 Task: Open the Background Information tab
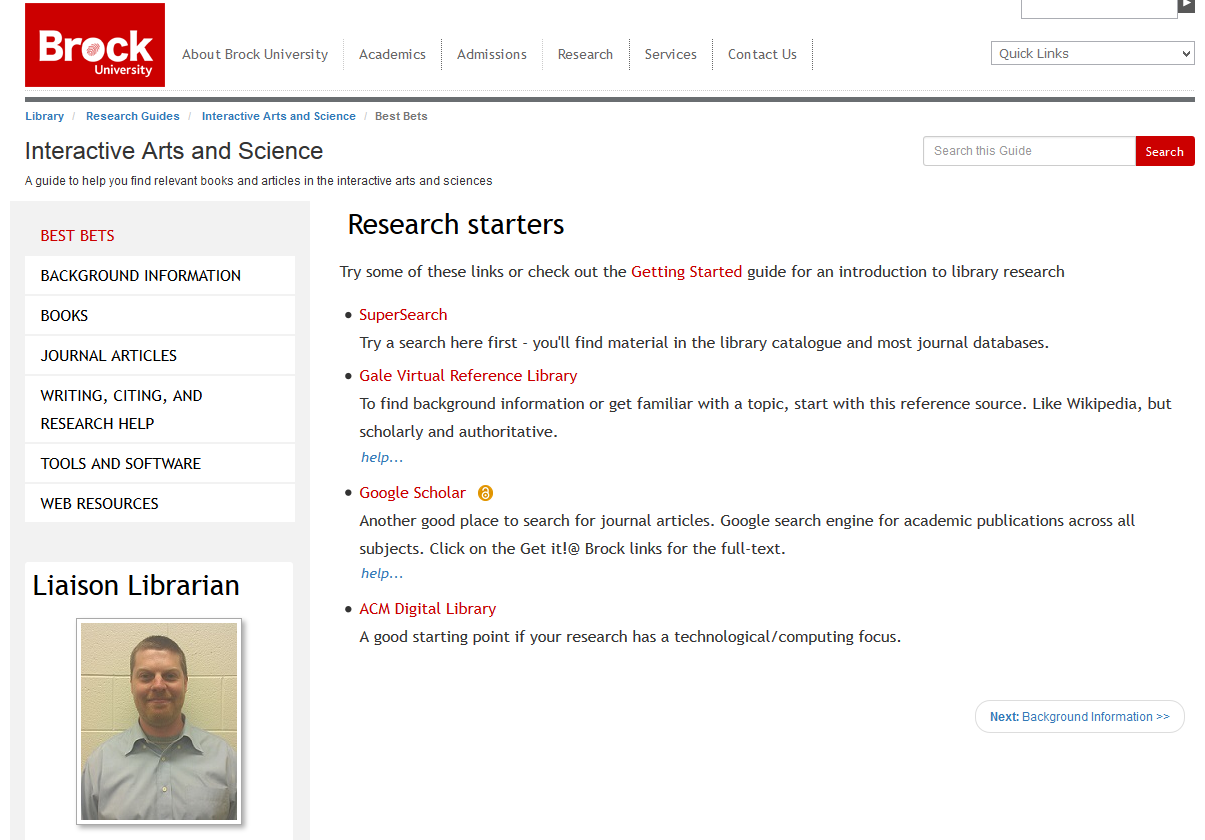160,276
